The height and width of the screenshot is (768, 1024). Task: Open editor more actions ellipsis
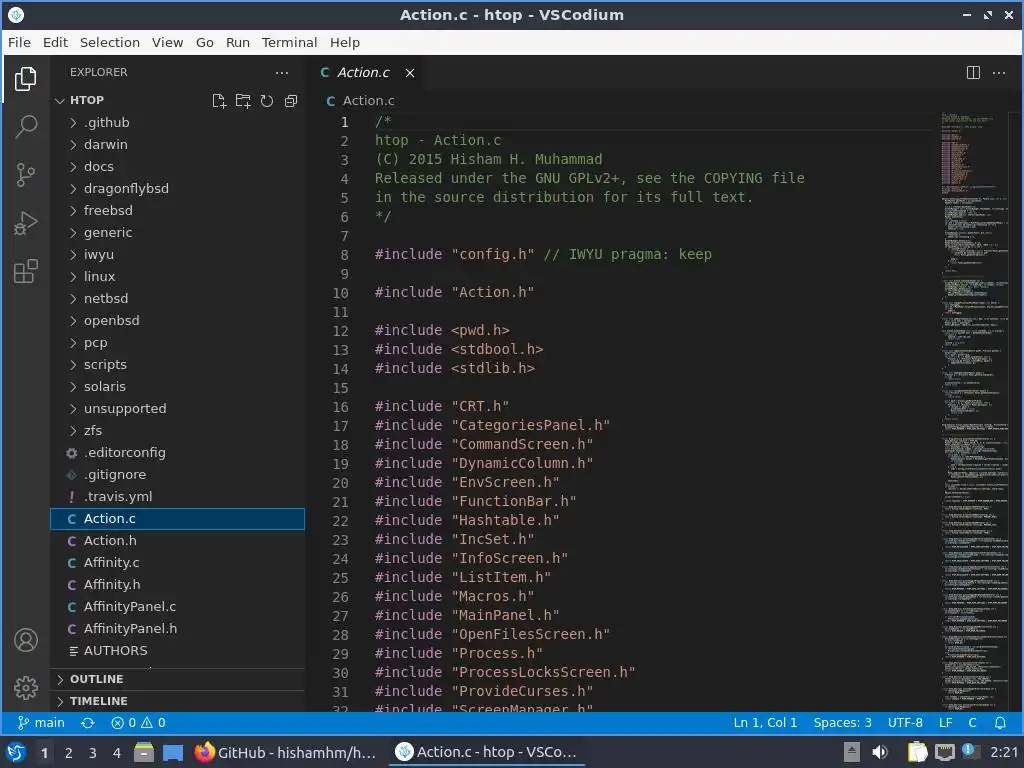coord(999,72)
